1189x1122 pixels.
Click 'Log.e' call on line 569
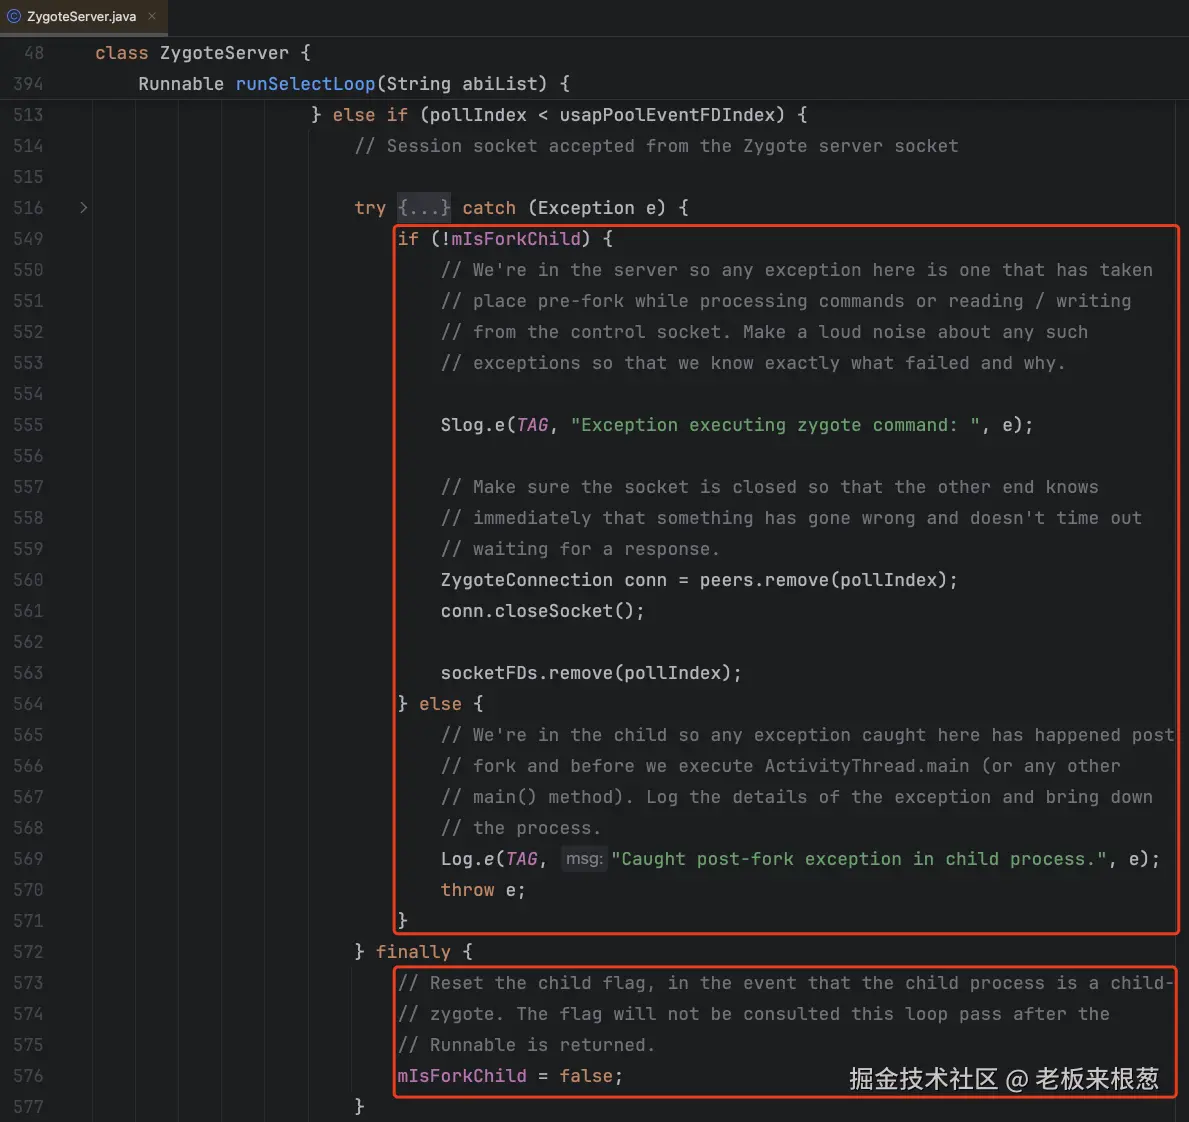coord(467,859)
